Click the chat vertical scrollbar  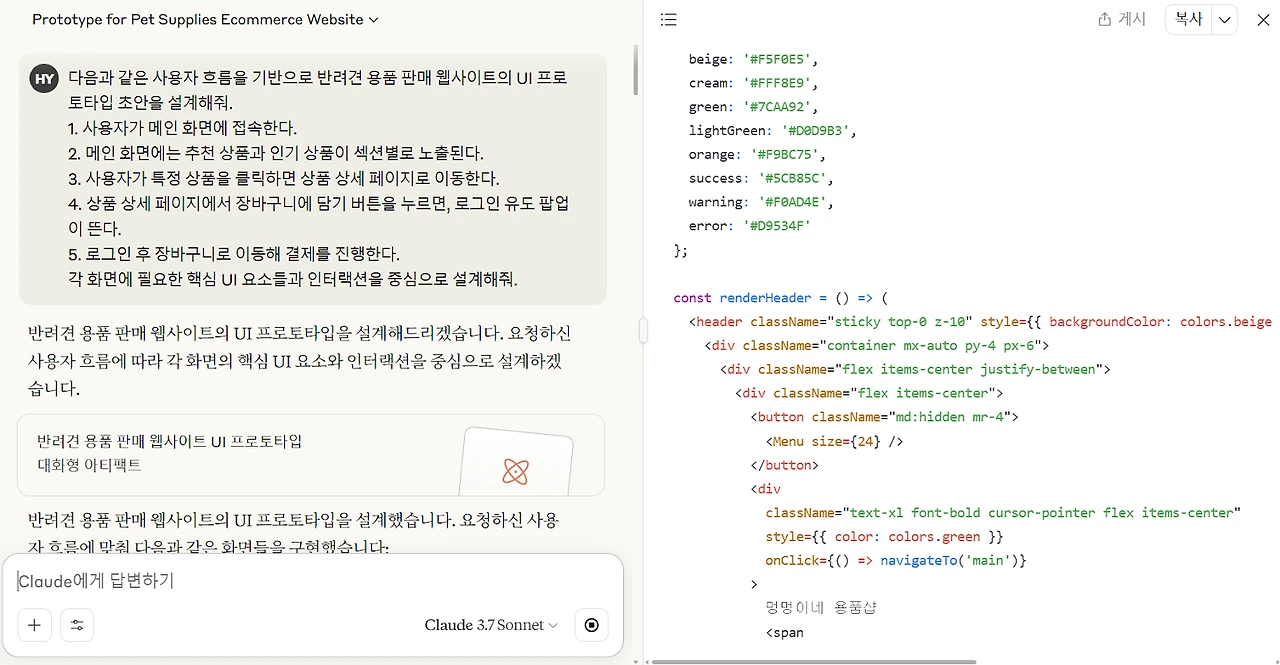pyautogui.click(x=636, y=72)
